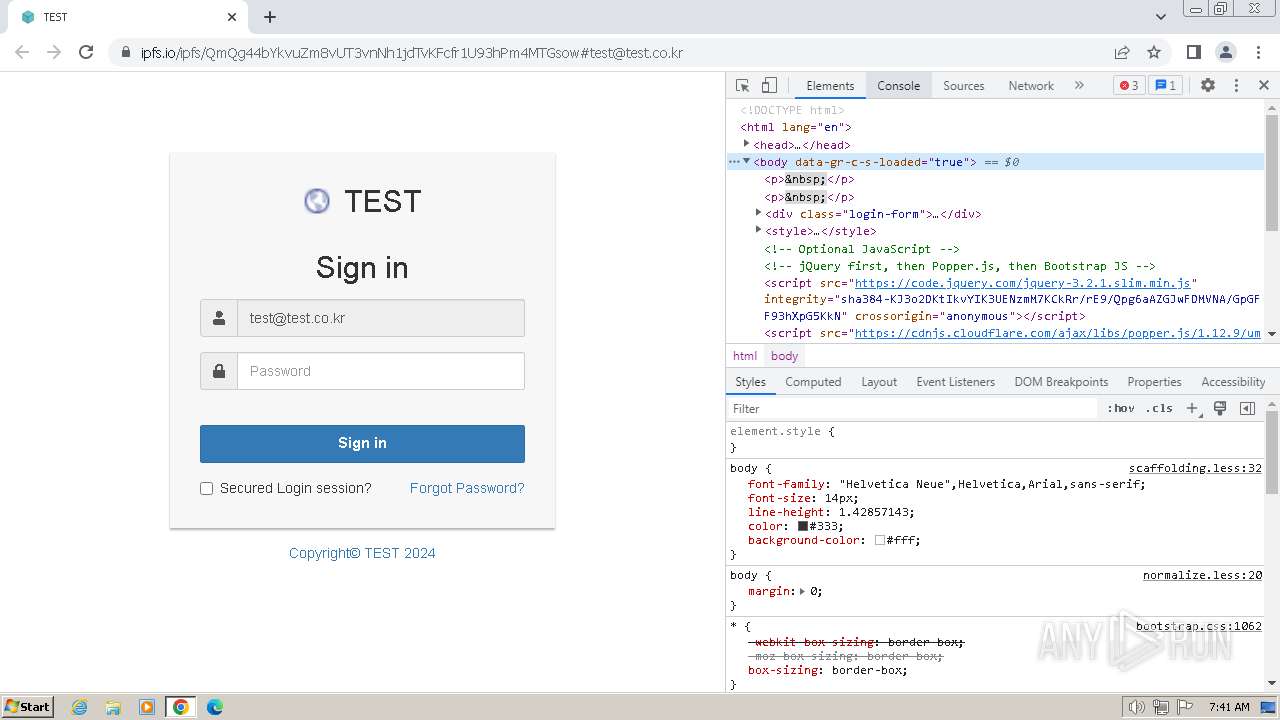Click the Password input field
The width and height of the screenshot is (1280, 720).
[x=381, y=371]
